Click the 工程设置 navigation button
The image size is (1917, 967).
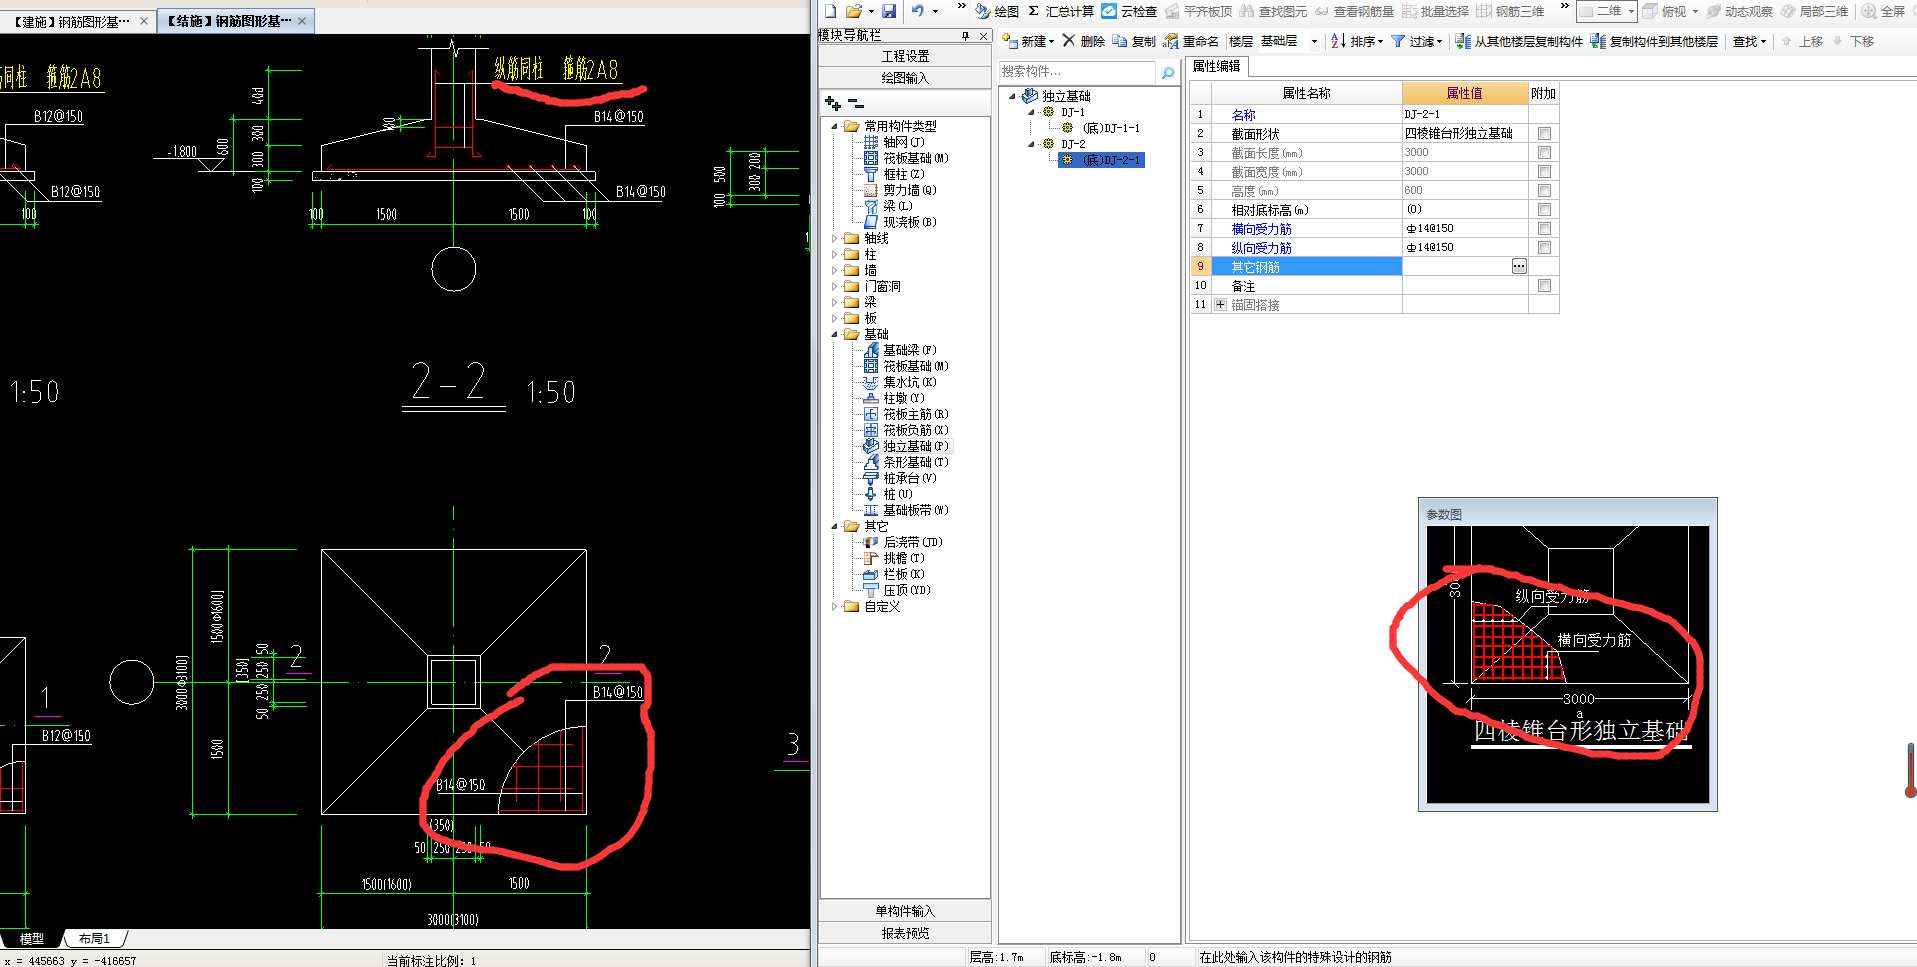905,56
